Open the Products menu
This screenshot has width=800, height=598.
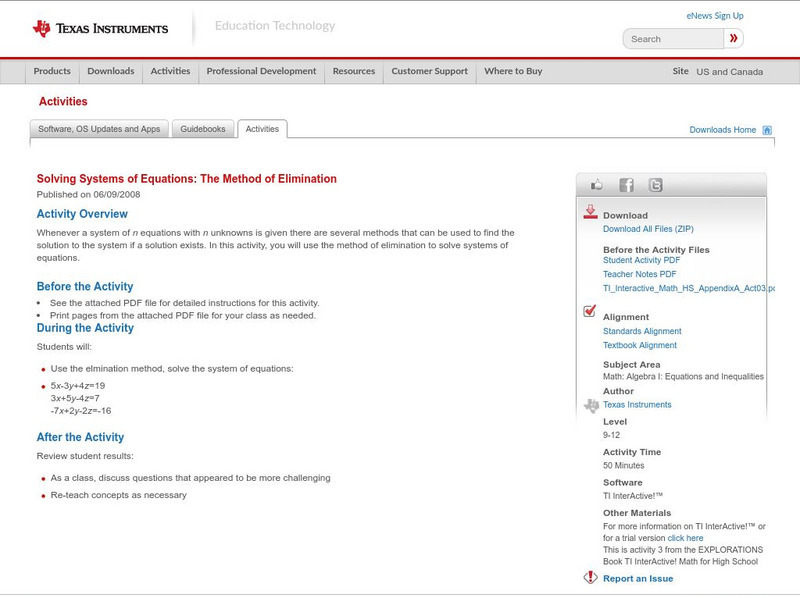click(52, 71)
